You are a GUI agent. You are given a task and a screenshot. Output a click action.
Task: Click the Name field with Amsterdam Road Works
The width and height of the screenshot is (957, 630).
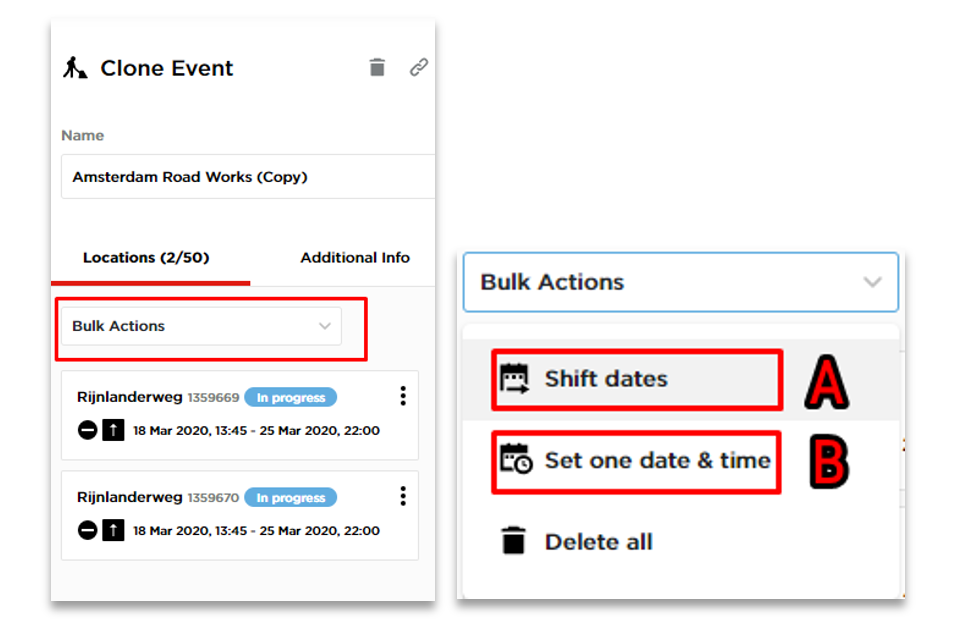pos(248,176)
